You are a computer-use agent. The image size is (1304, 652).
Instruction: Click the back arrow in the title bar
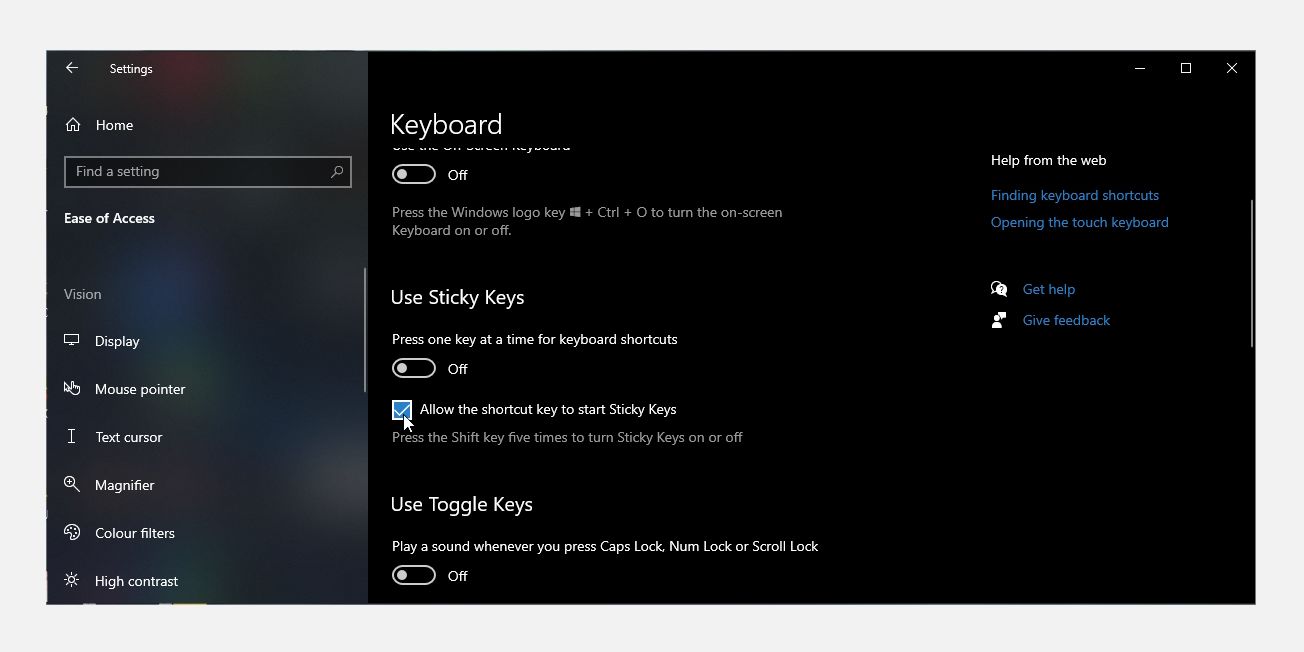tap(71, 68)
